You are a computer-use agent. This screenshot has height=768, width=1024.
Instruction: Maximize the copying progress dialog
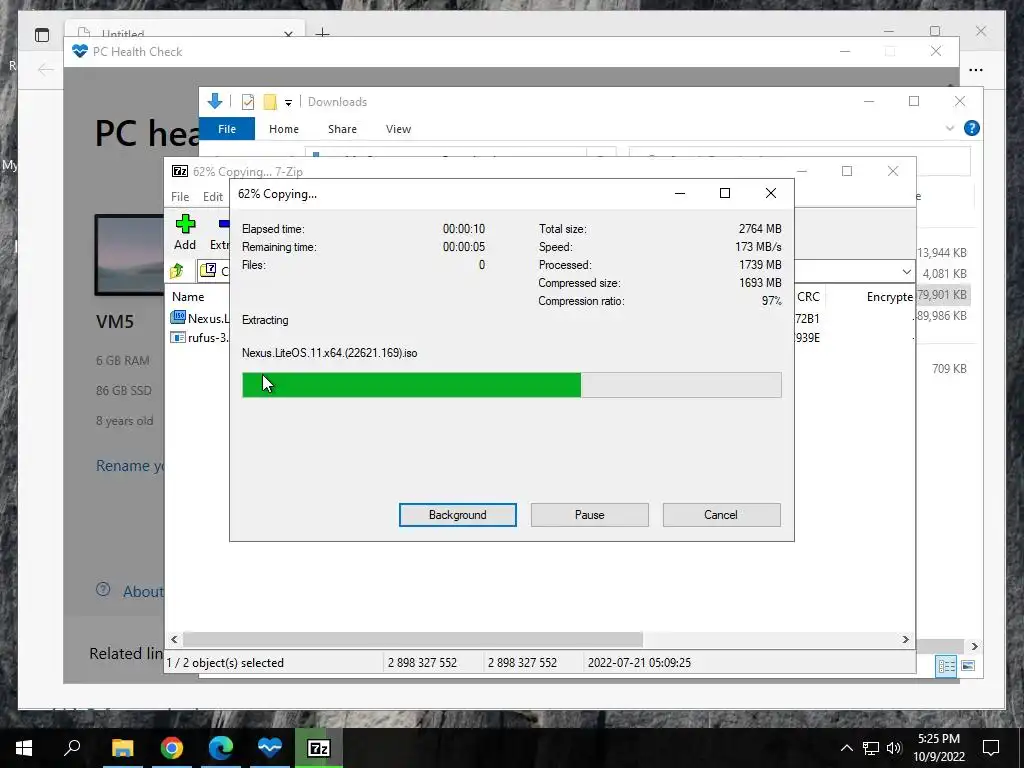[724, 193]
